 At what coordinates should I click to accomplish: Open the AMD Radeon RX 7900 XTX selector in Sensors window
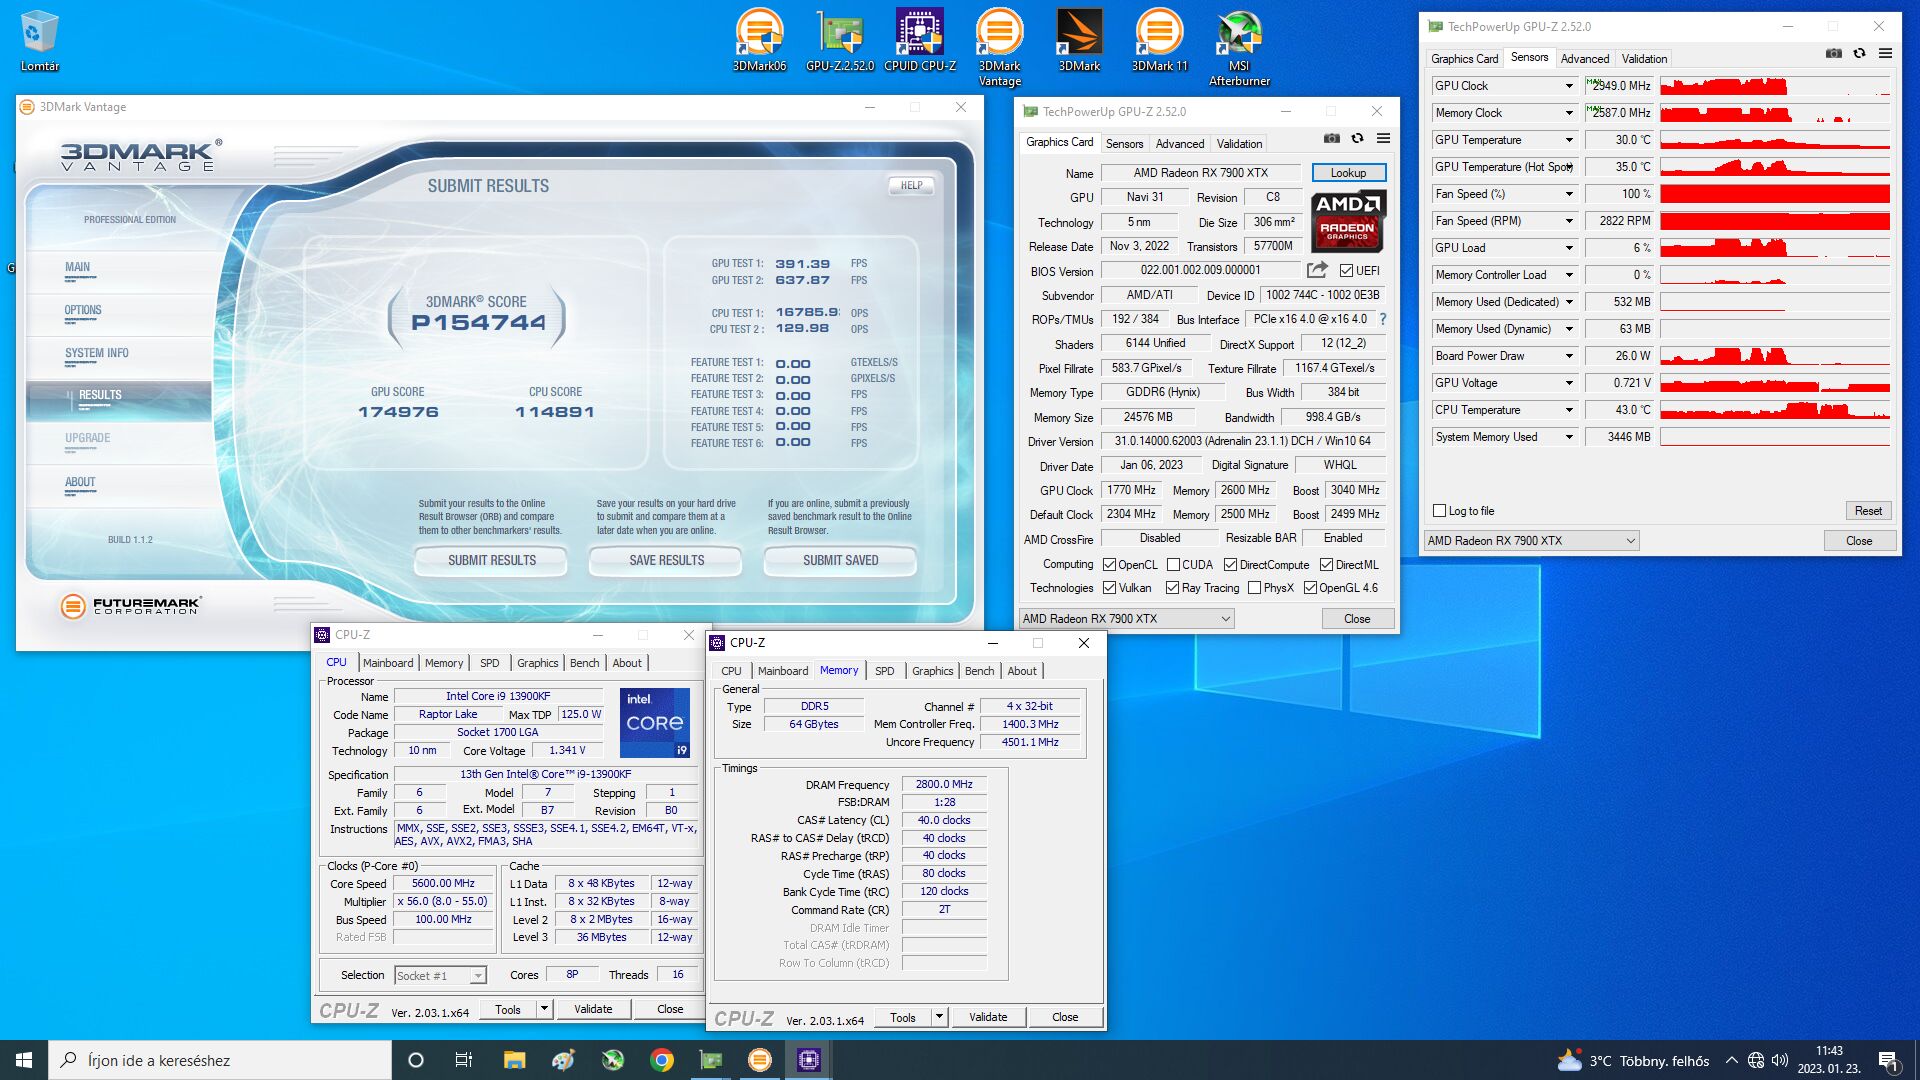[x=1531, y=541]
